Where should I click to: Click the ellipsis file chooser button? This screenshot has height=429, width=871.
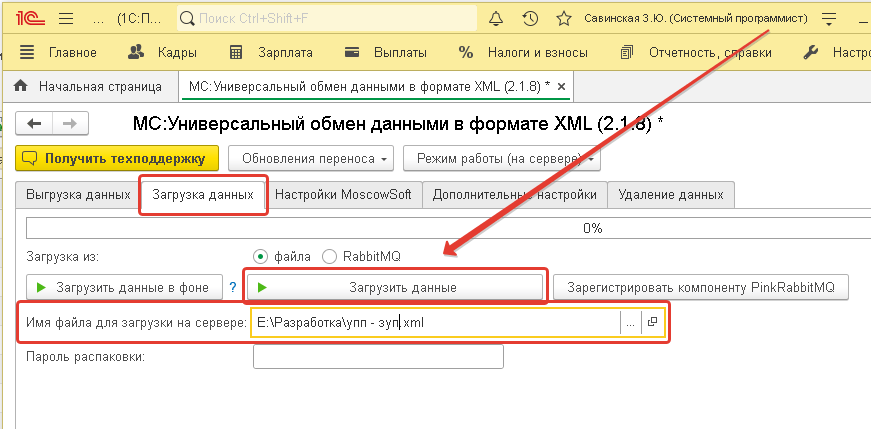(x=629, y=322)
